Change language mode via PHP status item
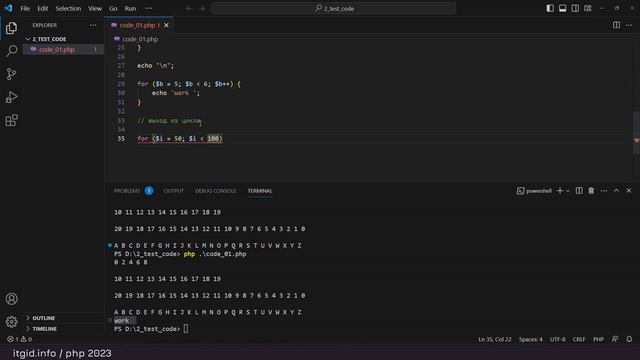 tap(598, 339)
